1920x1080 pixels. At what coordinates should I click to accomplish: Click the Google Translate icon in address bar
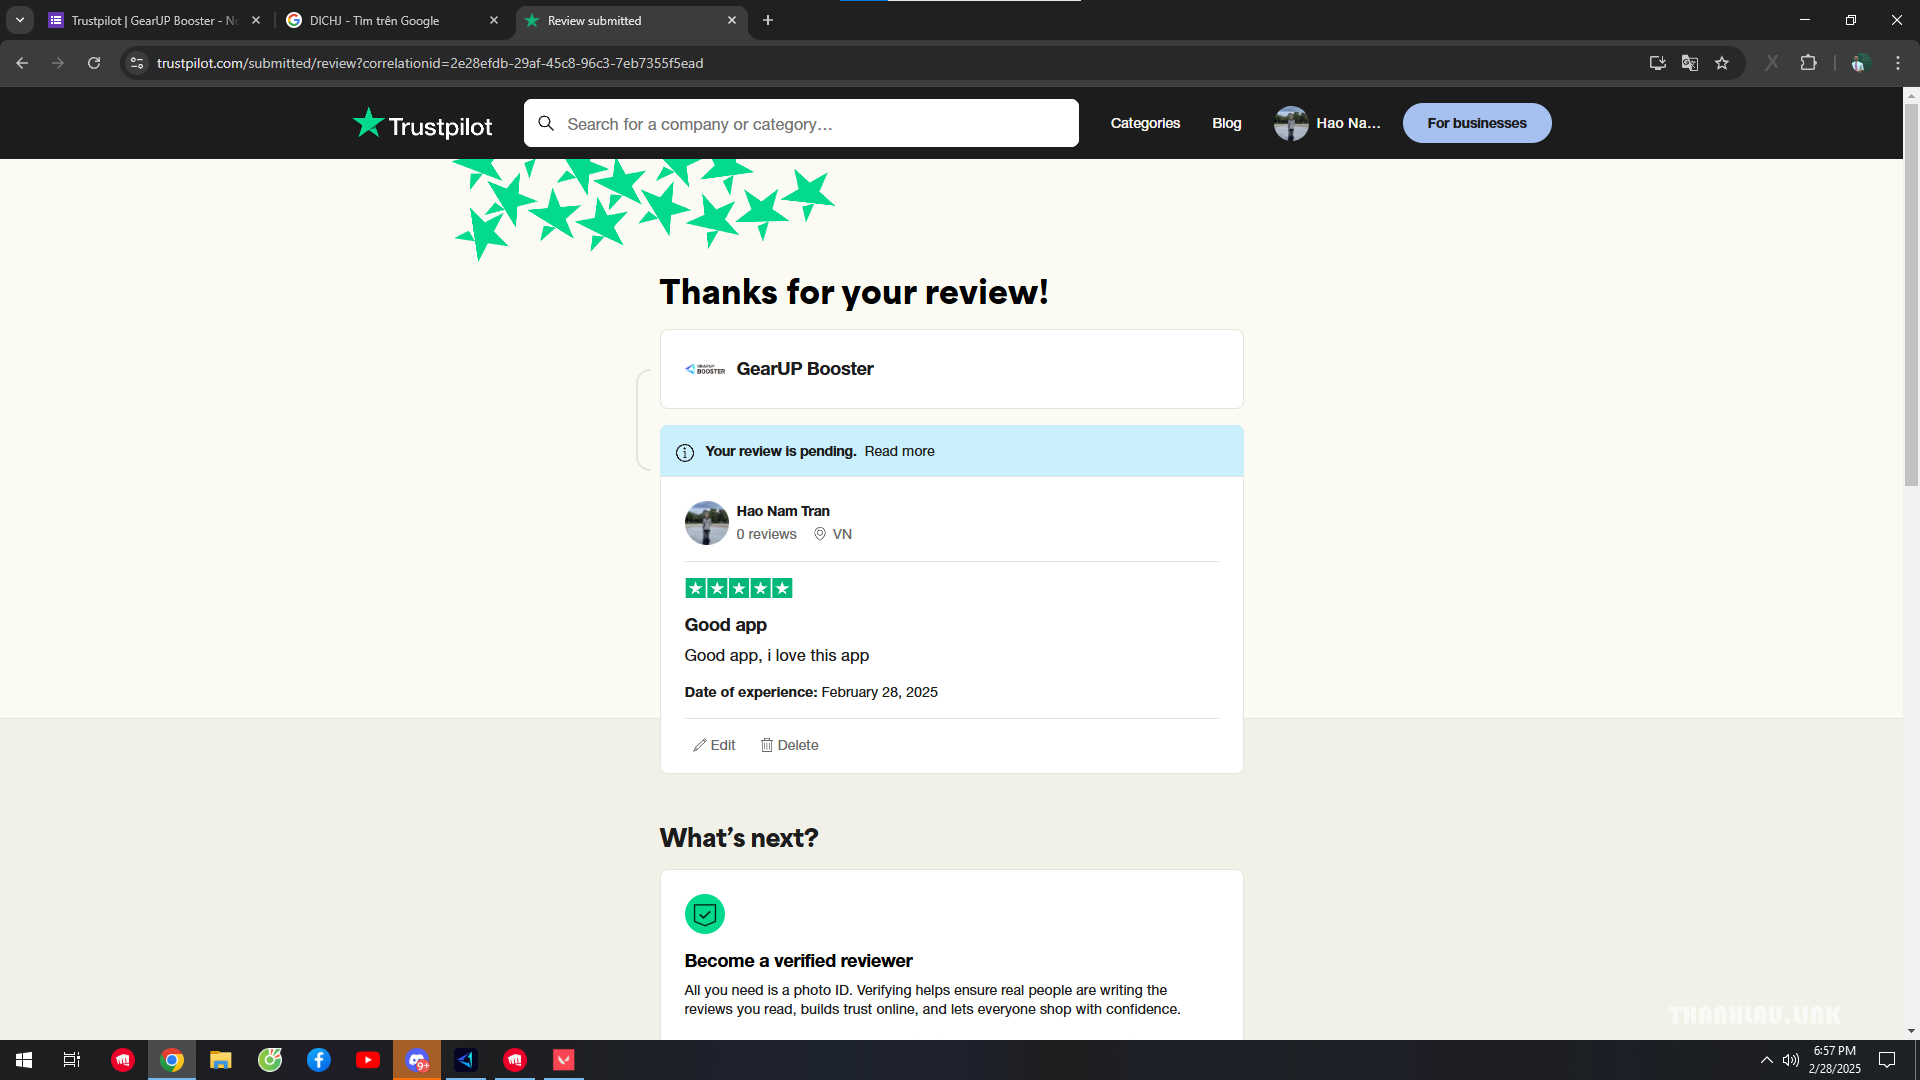point(1690,63)
